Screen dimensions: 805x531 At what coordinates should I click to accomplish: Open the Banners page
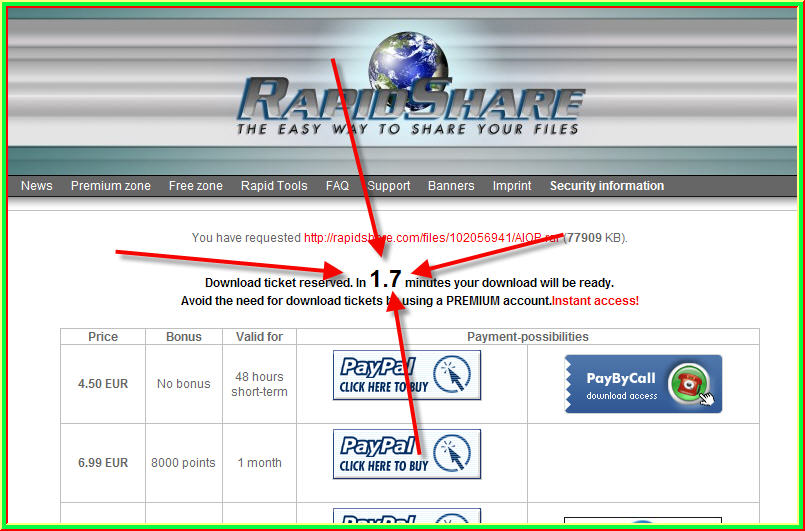pos(451,186)
